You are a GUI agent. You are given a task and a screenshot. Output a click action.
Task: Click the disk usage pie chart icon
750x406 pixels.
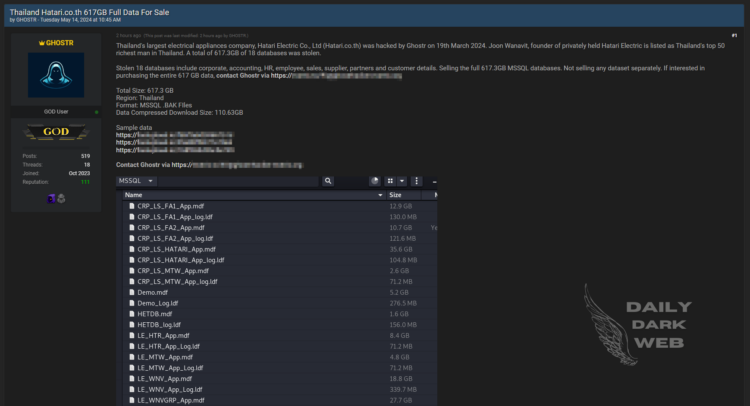pos(375,181)
